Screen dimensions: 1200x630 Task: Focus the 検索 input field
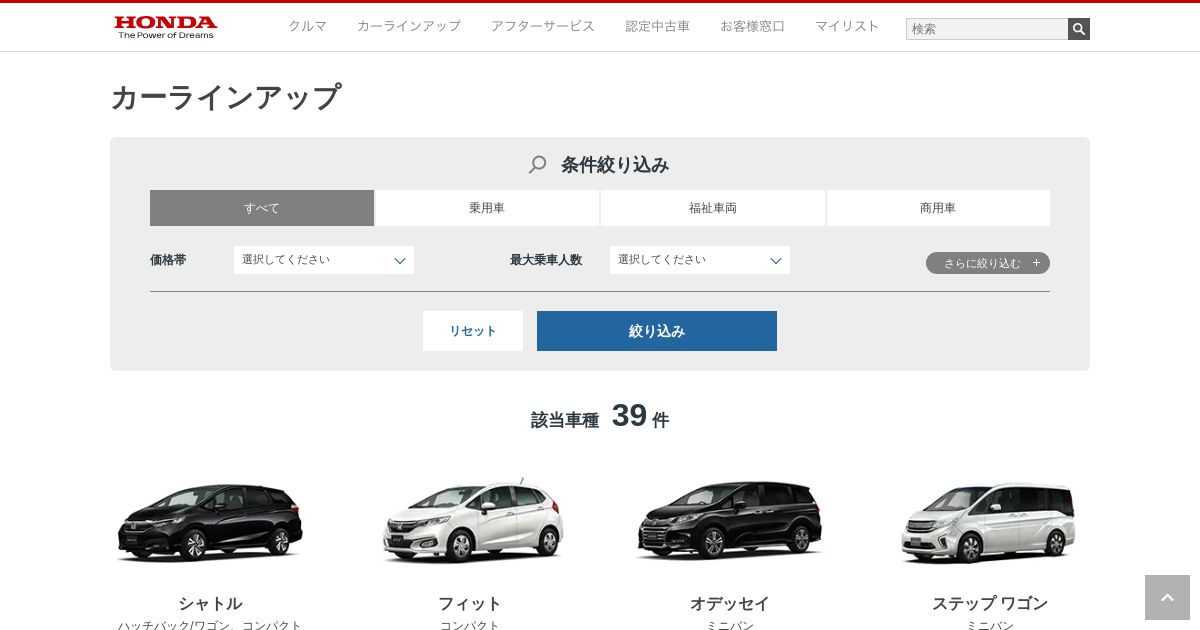click(987, 29)
